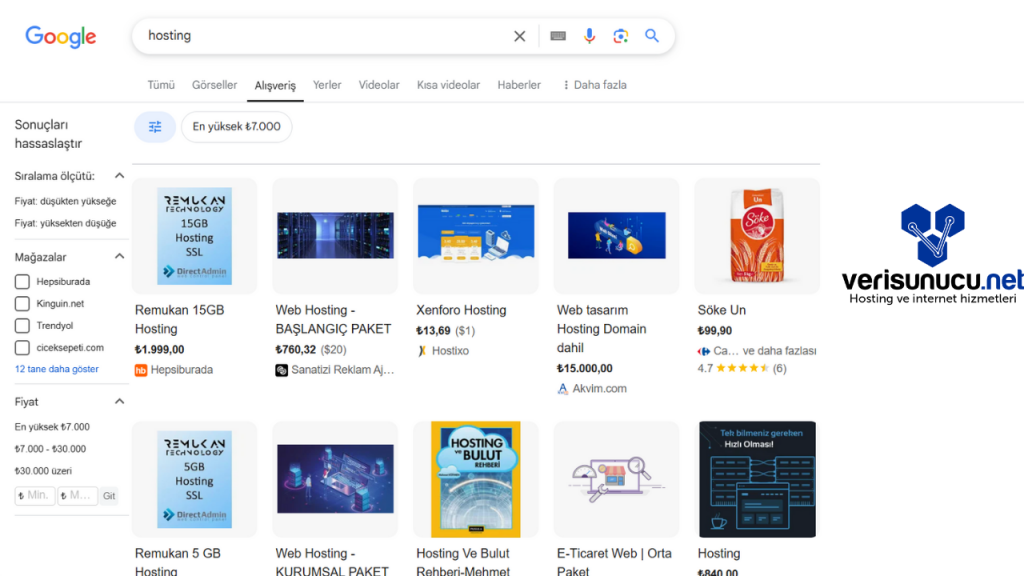
Task: Open the filter sliders button
Action: (x=155, y=127)
